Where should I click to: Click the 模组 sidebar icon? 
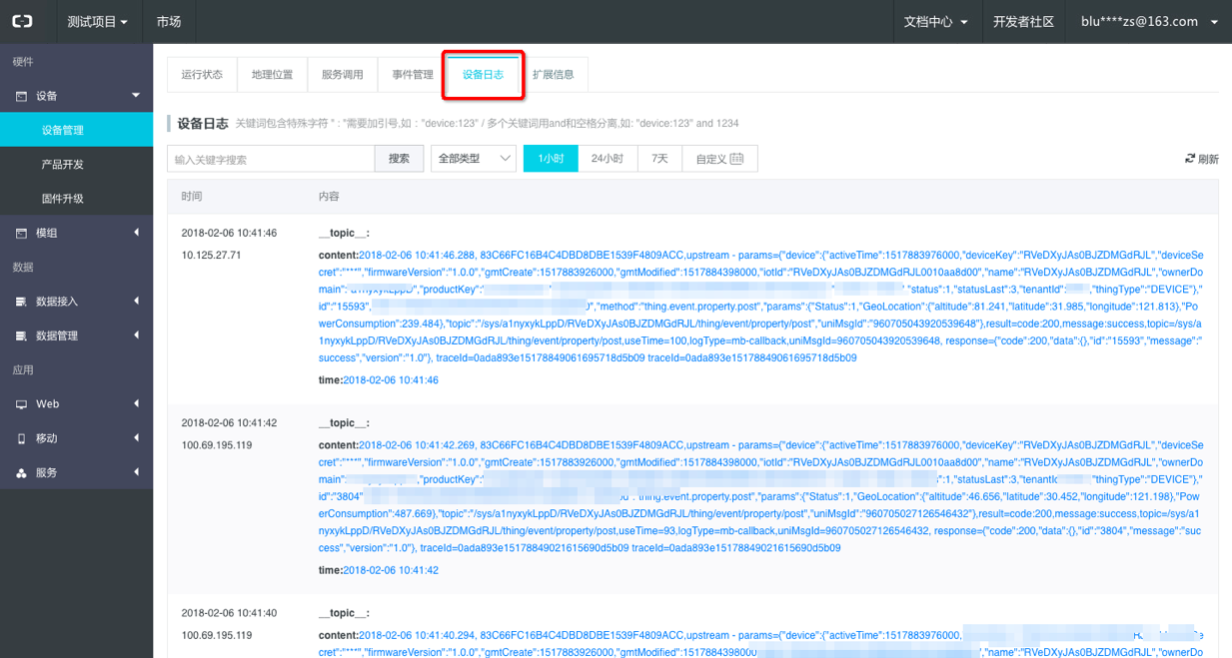pyautogui.click(x=20, y=233)
